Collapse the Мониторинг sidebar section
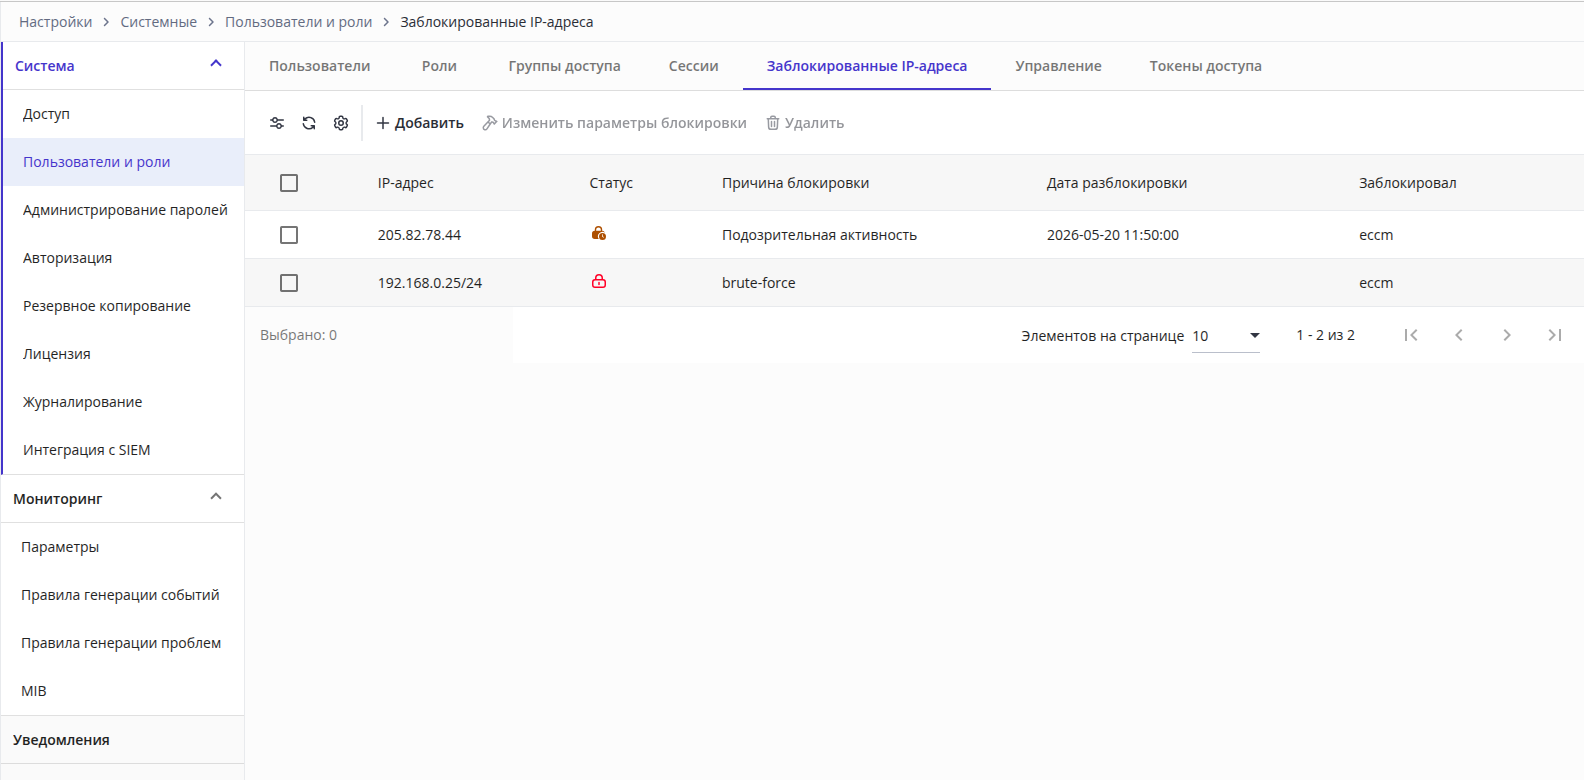The image size is (1584, 780). 216,497
